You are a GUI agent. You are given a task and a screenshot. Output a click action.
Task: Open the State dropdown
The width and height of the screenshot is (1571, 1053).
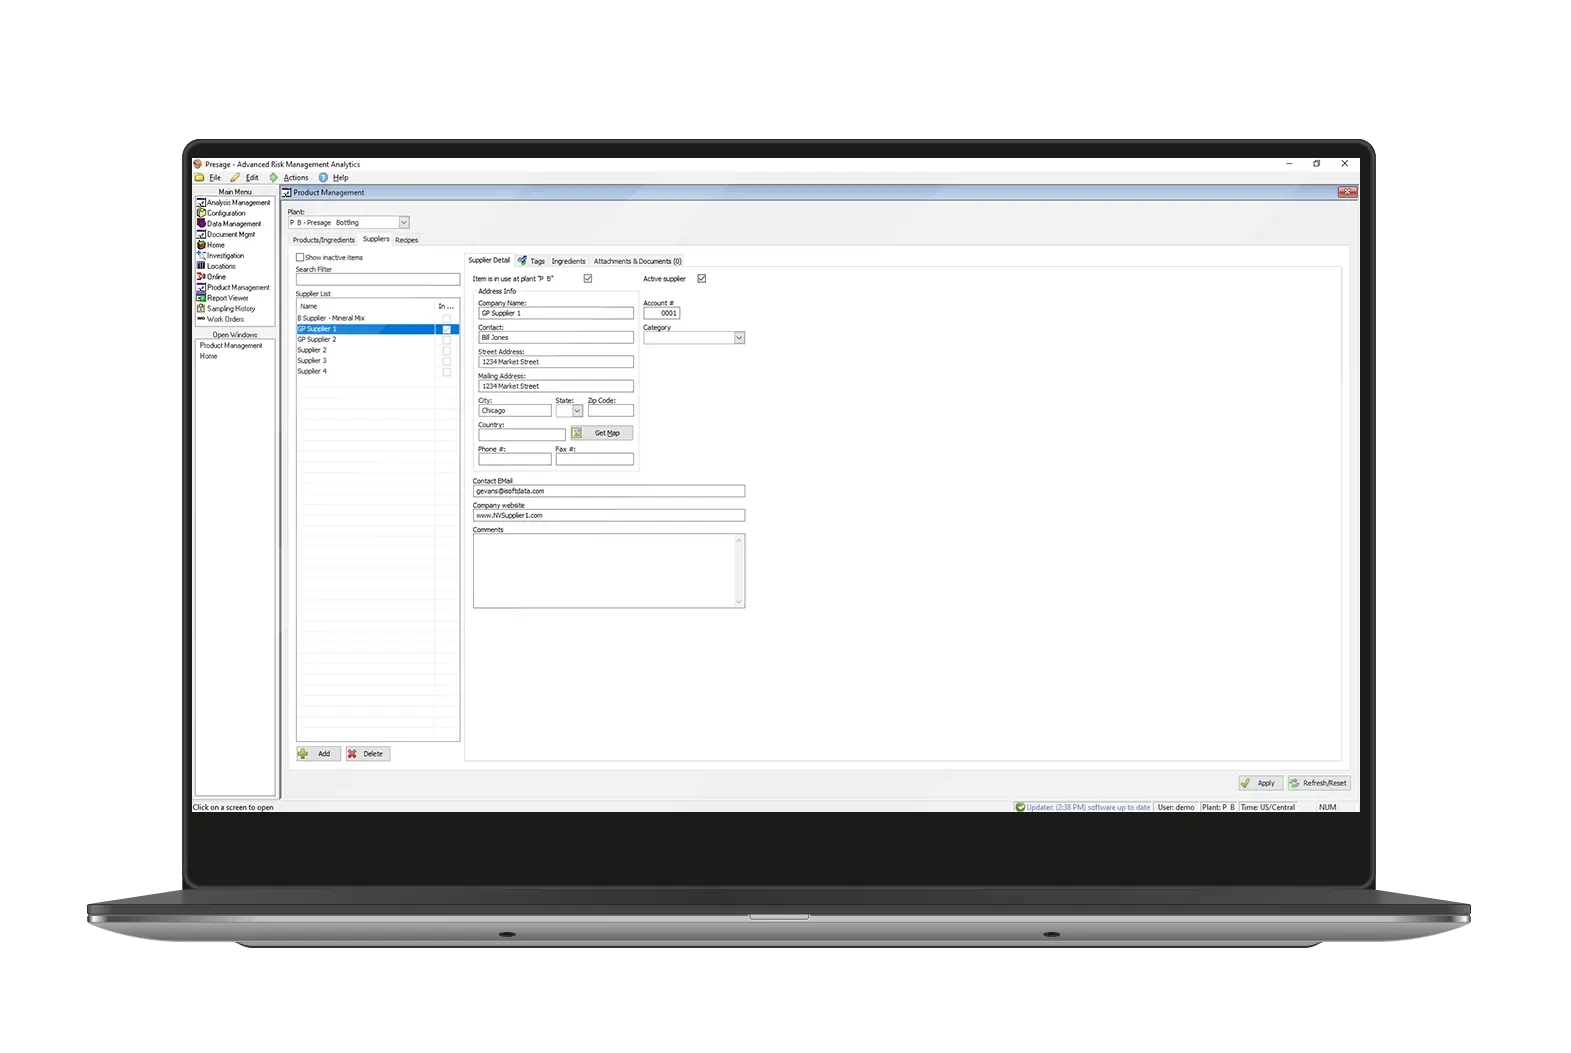pos(577,411)
